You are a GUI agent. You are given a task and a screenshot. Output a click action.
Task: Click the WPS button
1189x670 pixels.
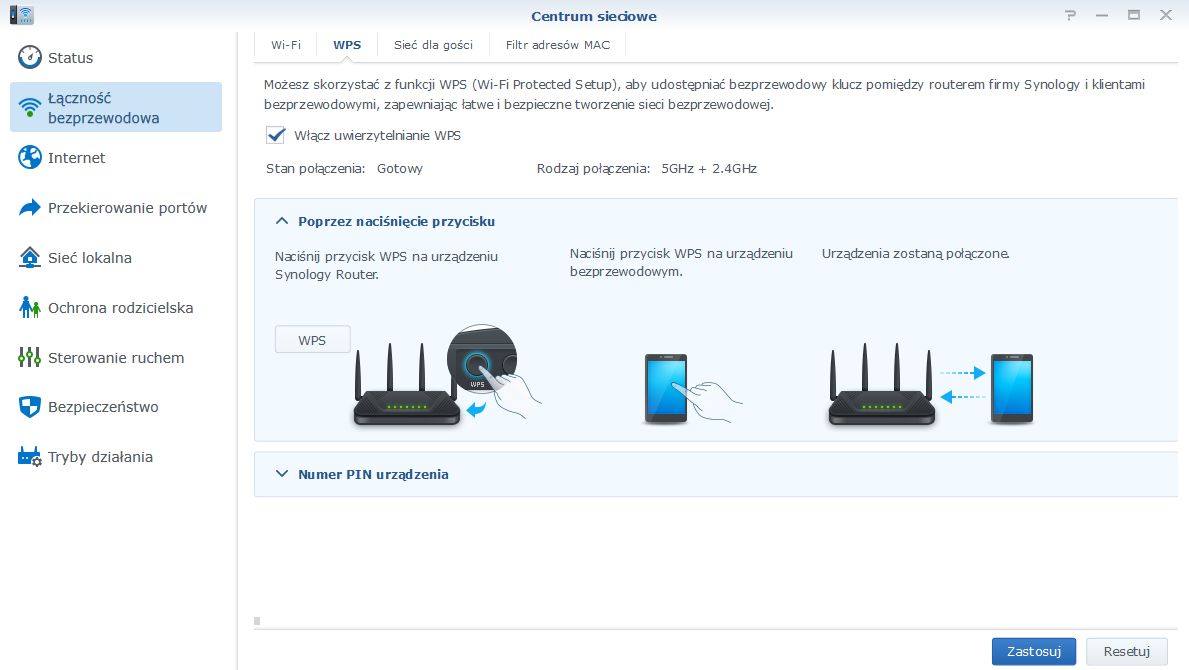pyautogui.click(x=312, y=340)
